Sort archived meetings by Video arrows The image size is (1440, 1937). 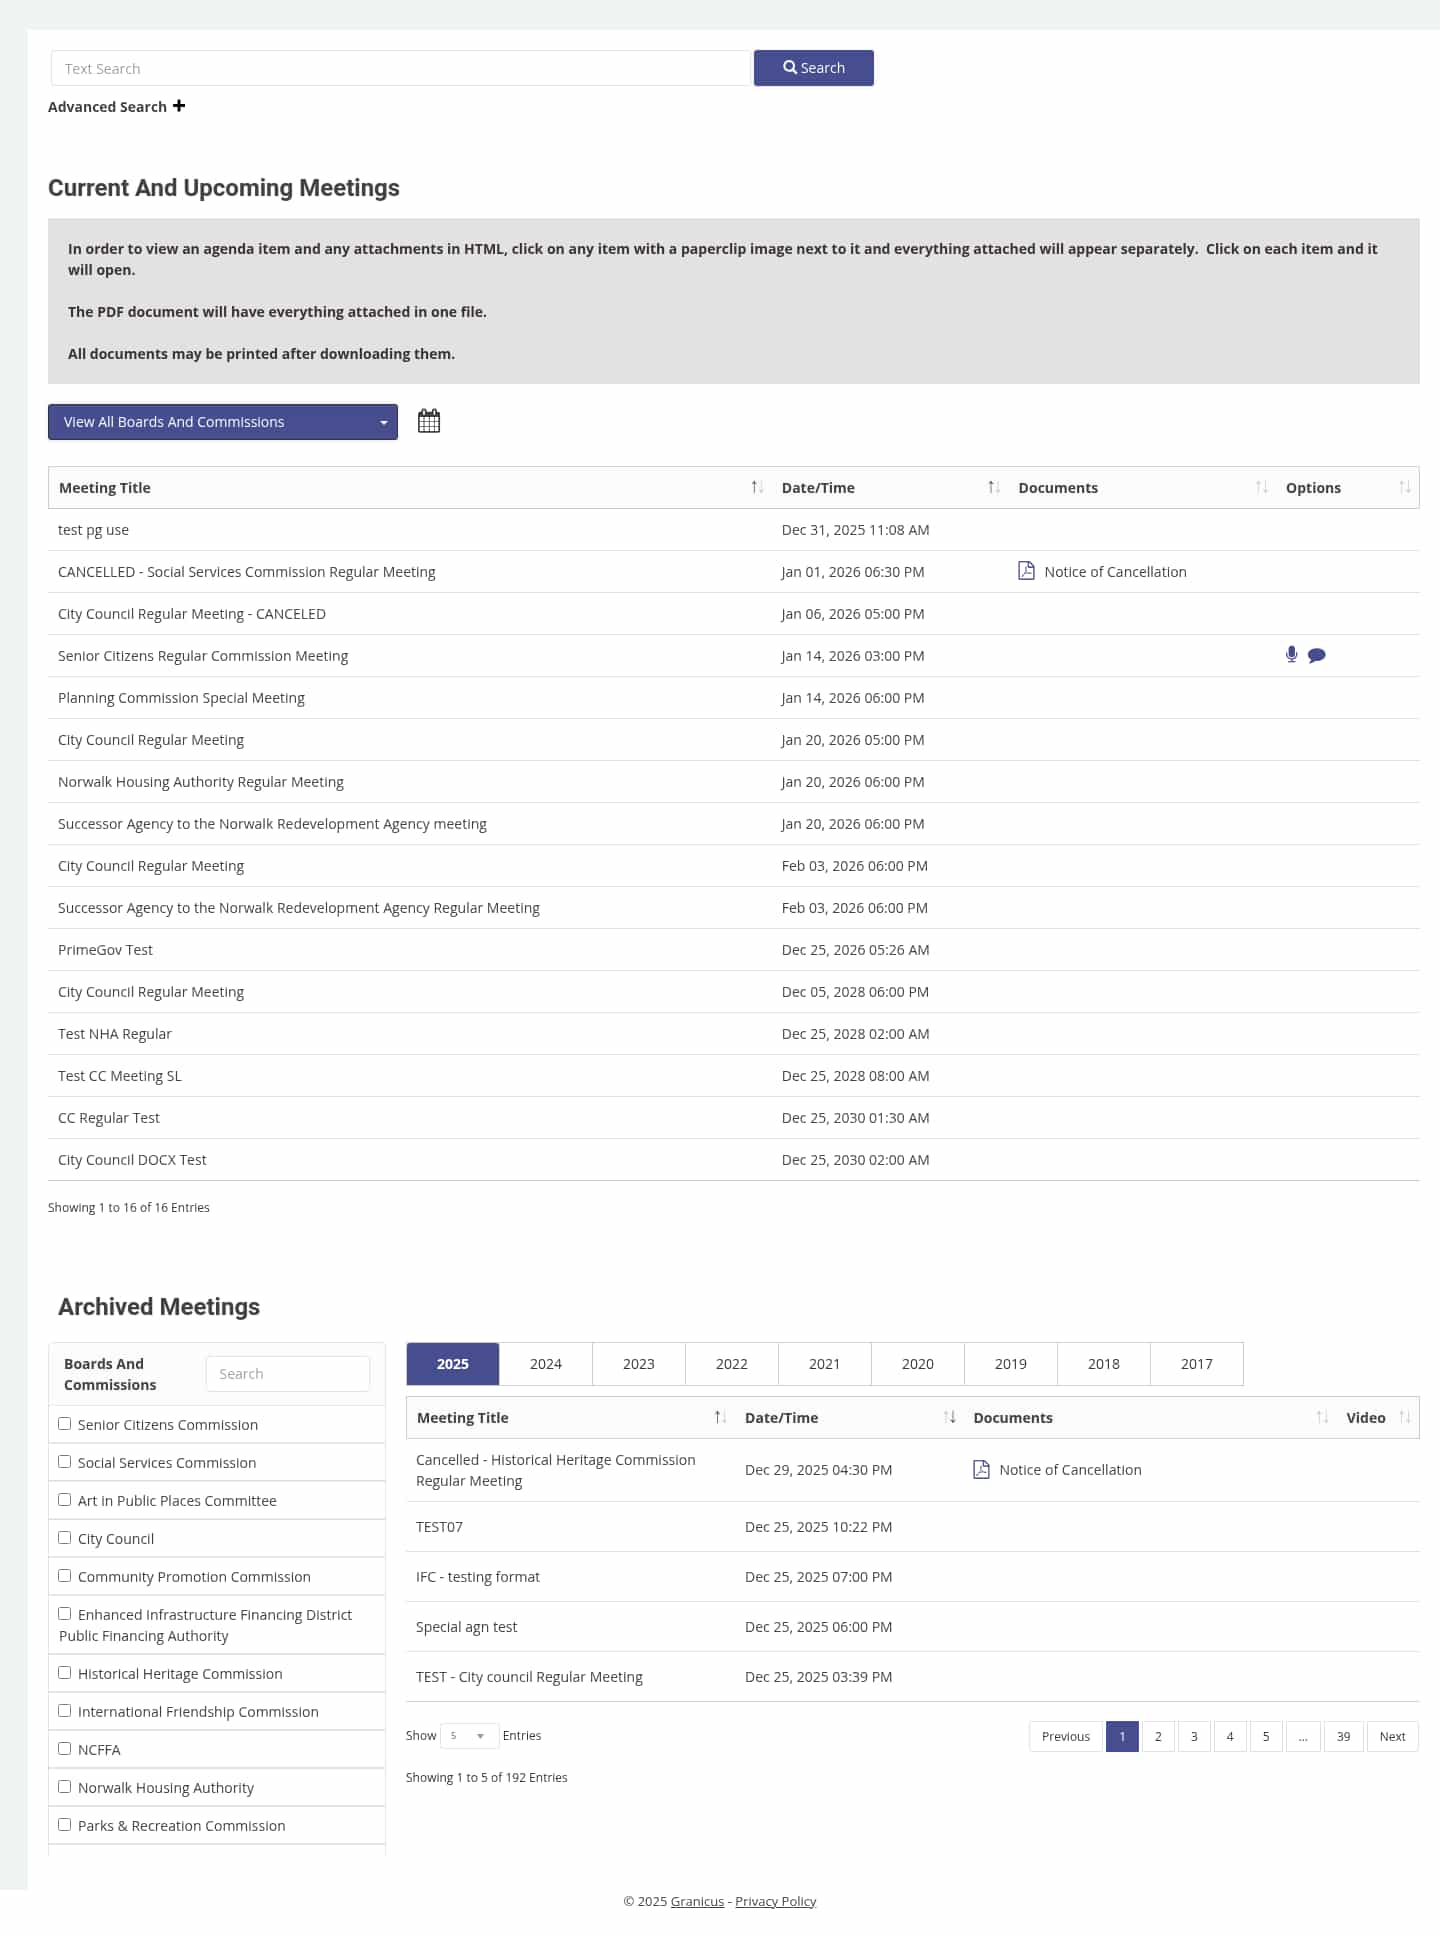pos(1404,1417)
